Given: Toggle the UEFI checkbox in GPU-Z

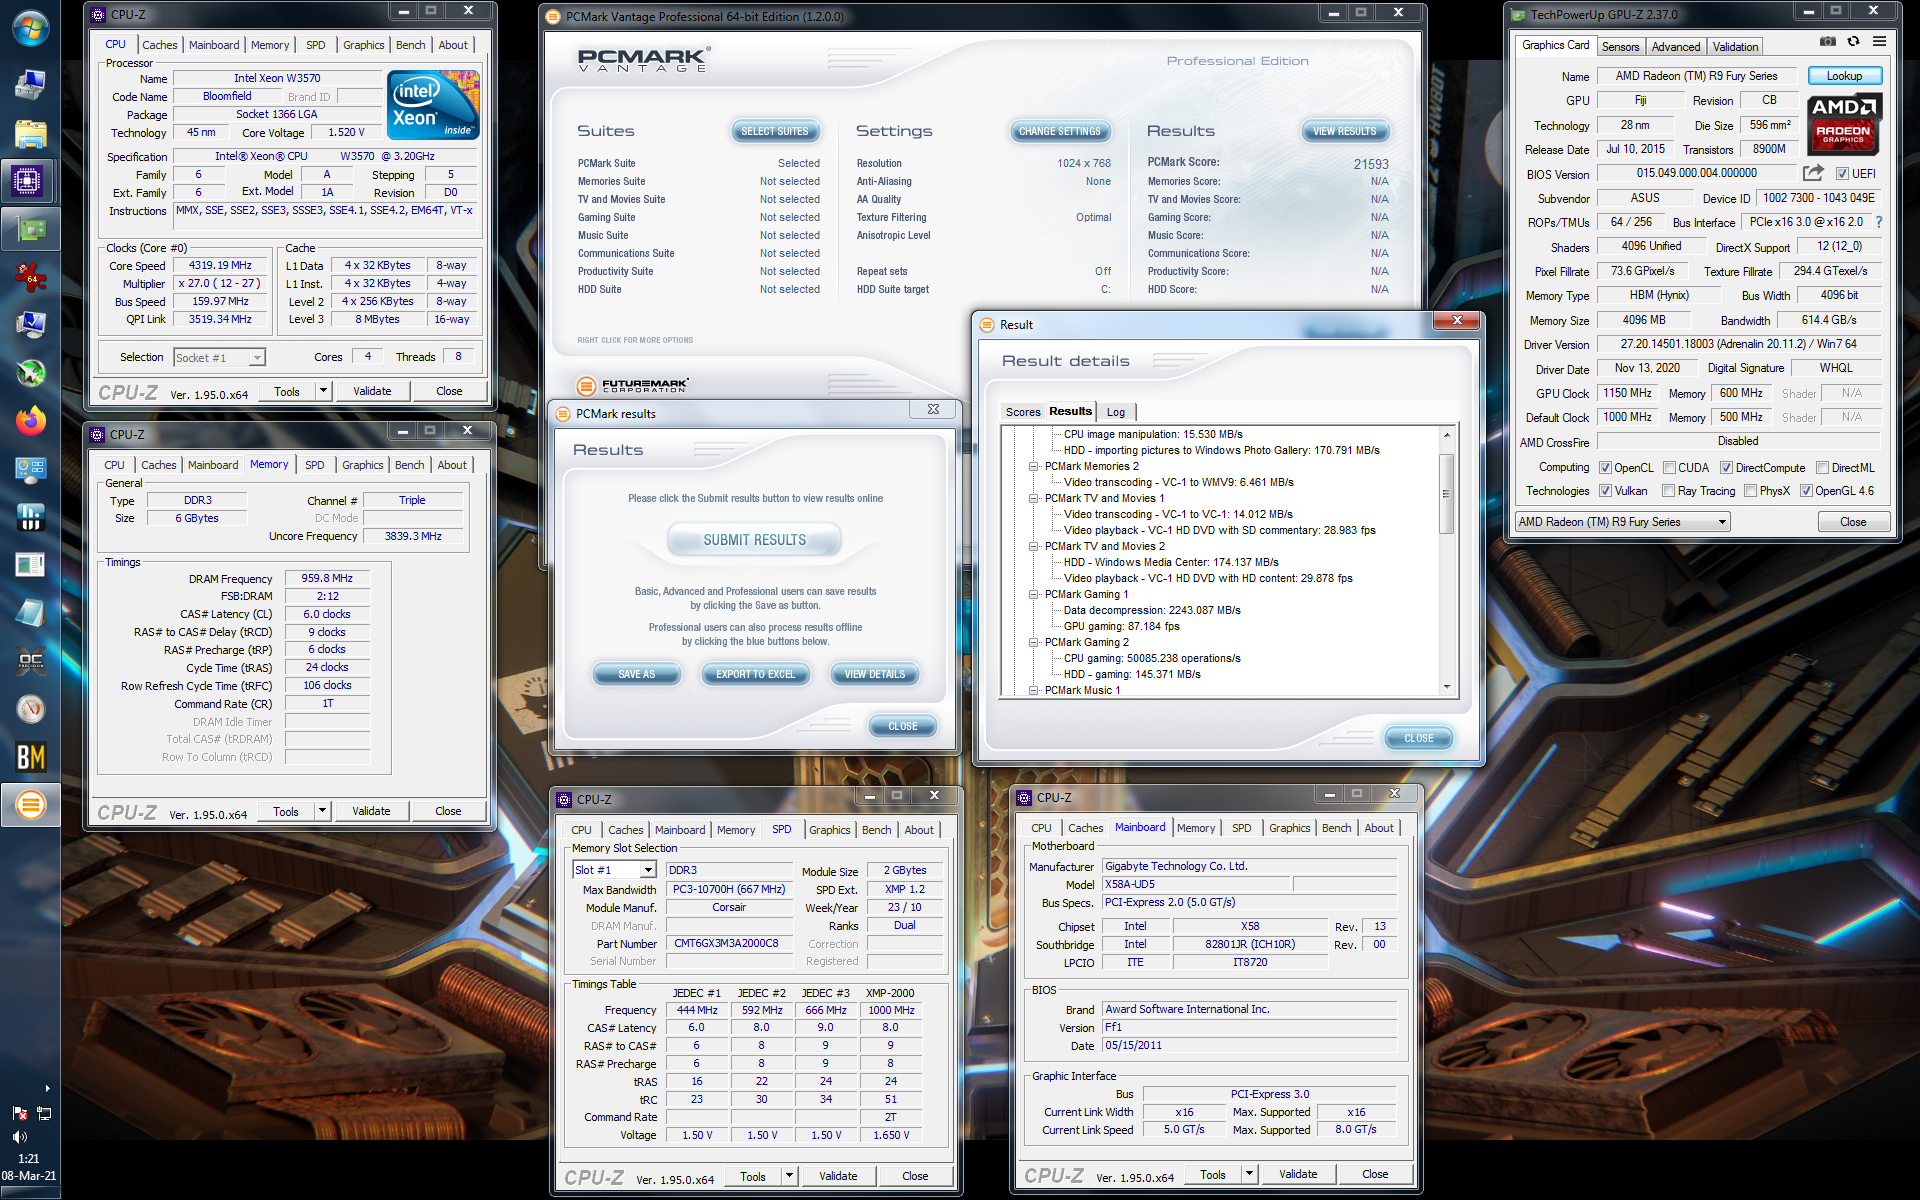Looking at the screenshot, I should (1842, 174).
